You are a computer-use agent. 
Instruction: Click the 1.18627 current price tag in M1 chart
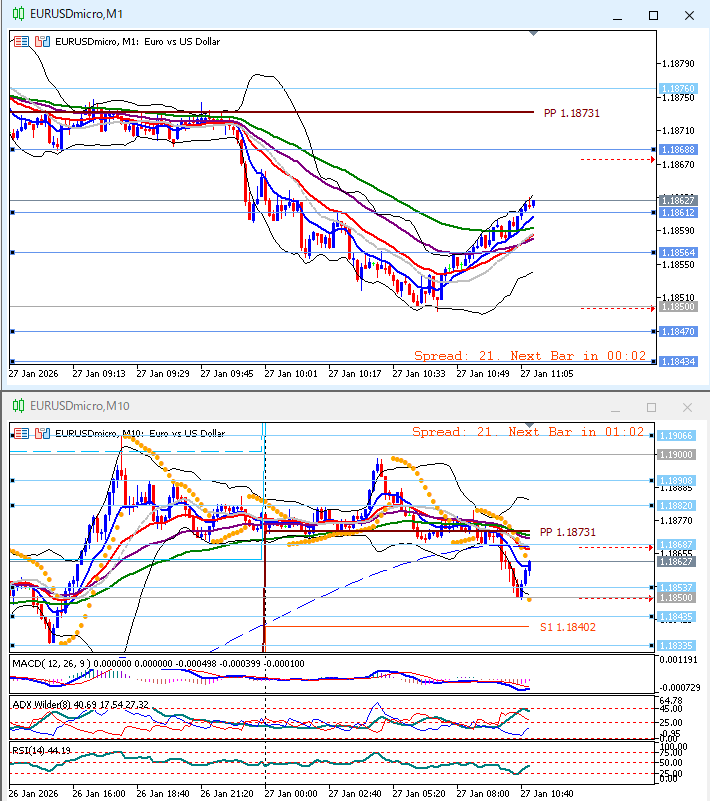coord(677,201)
